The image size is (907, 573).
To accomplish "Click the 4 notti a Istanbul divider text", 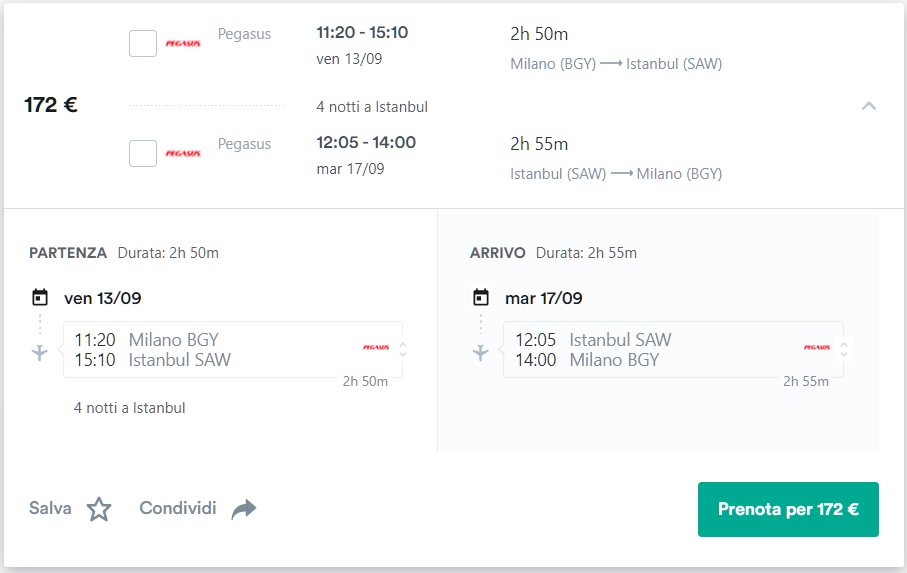I will click(x=372, y=107).
